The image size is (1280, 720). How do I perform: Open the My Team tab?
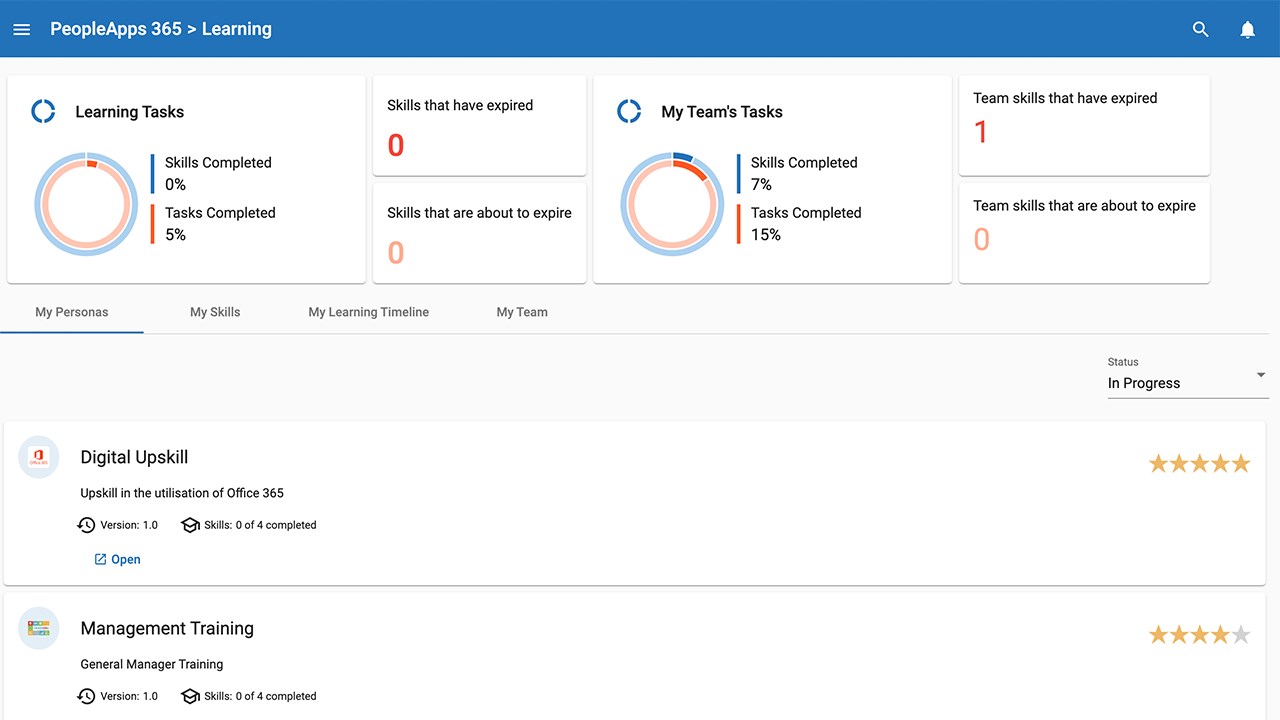522,312
